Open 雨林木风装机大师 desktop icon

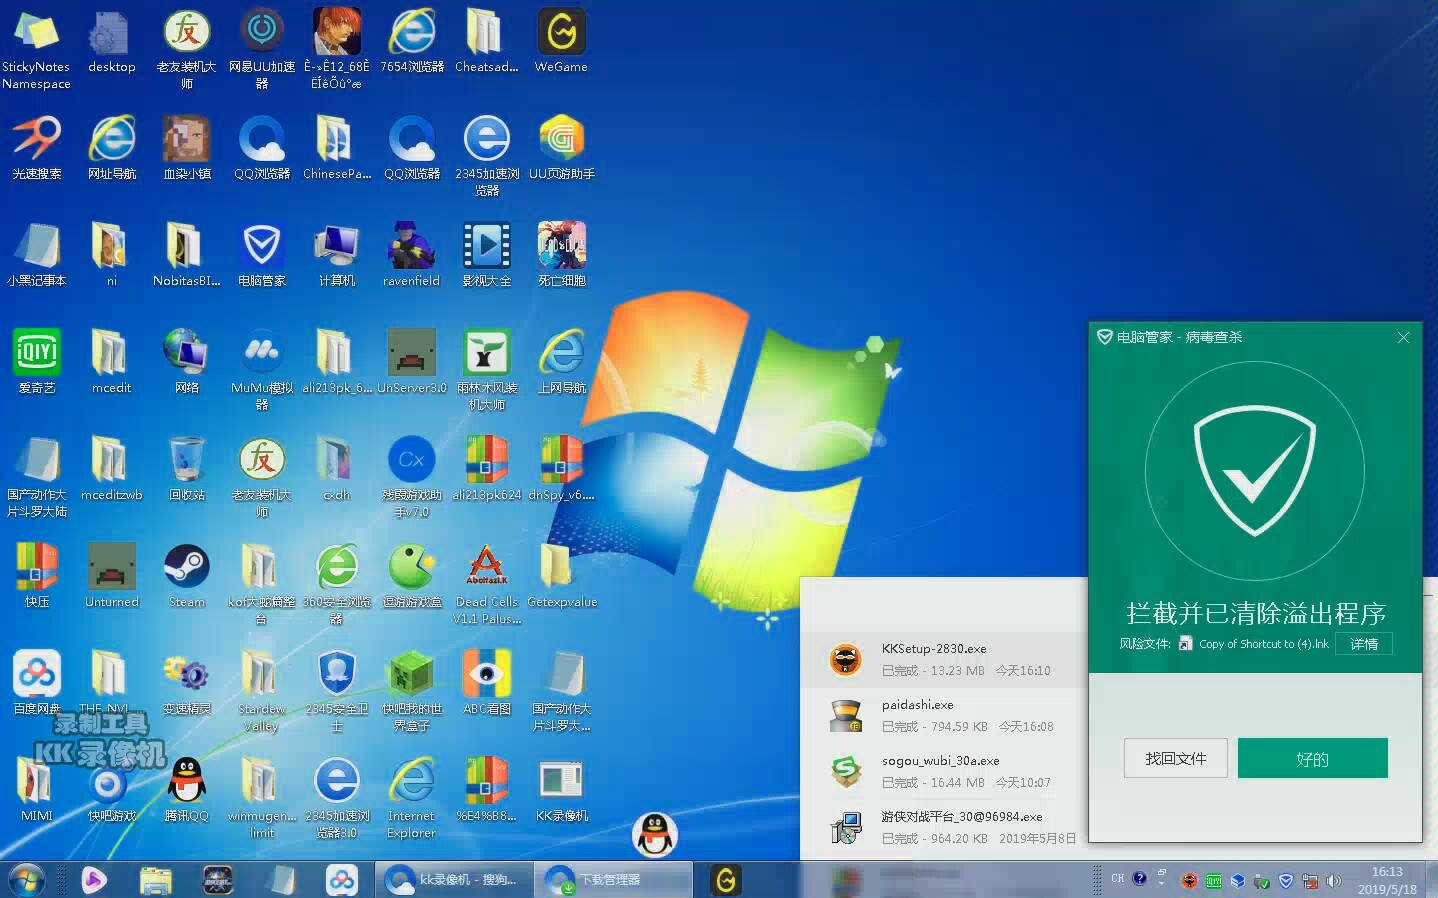click(x=486, y=368)
